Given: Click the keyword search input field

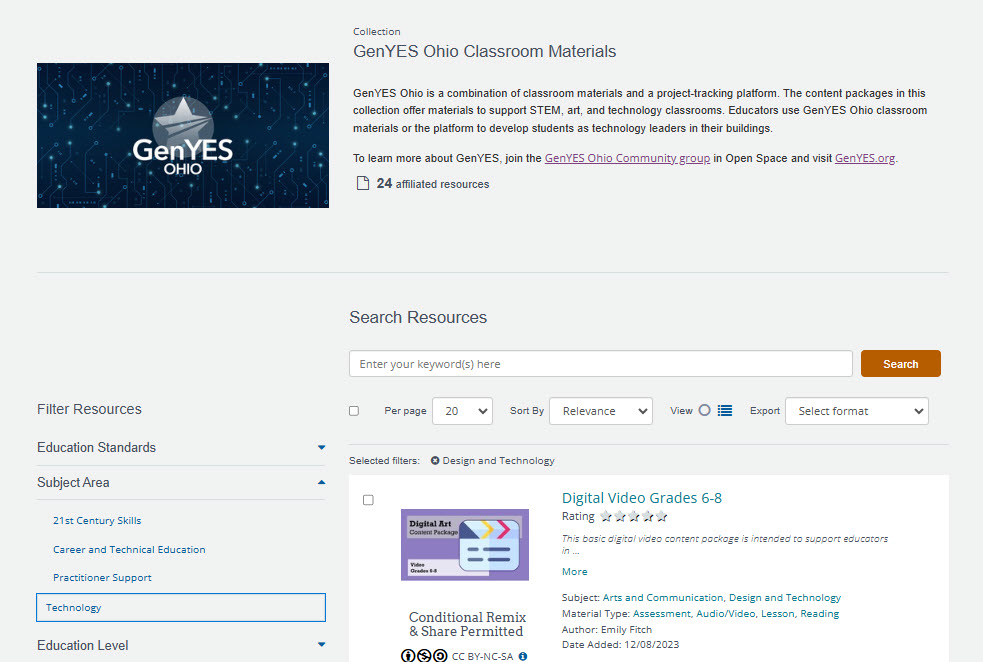Looking at the screenshot, I should [x=601, y=364].
